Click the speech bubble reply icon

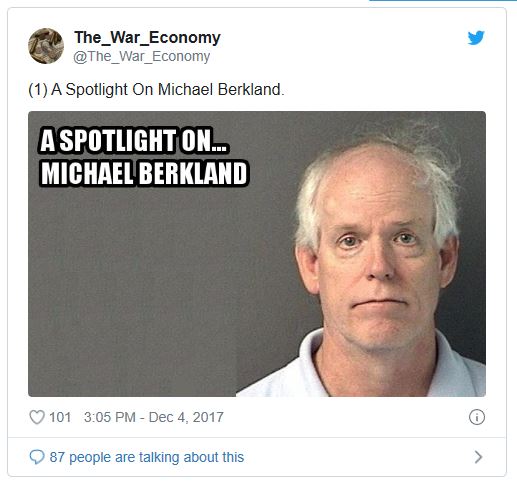point(37,457)
